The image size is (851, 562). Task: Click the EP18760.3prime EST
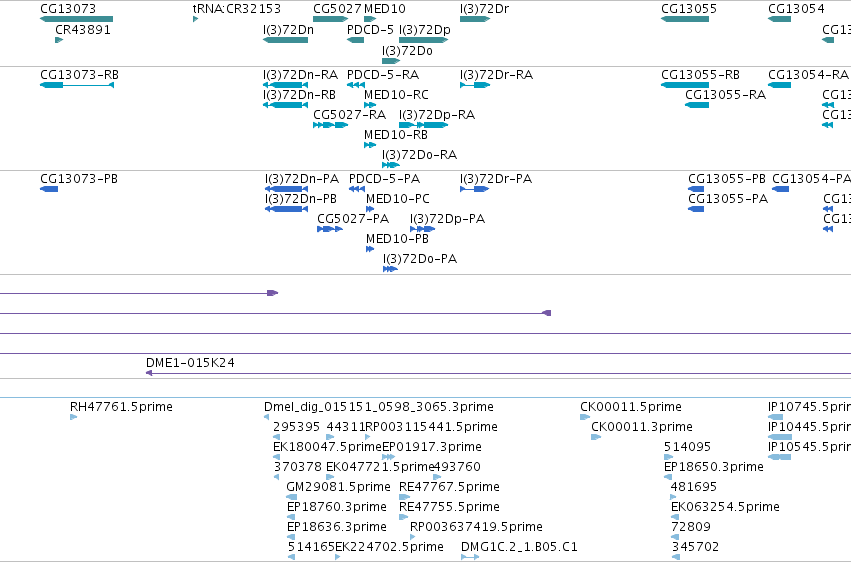point(291,518)
